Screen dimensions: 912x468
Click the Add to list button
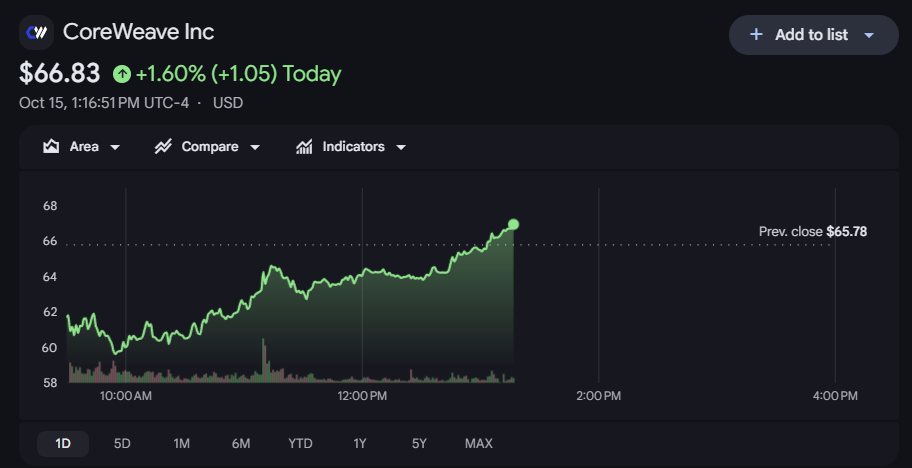(x=814, y=35)
